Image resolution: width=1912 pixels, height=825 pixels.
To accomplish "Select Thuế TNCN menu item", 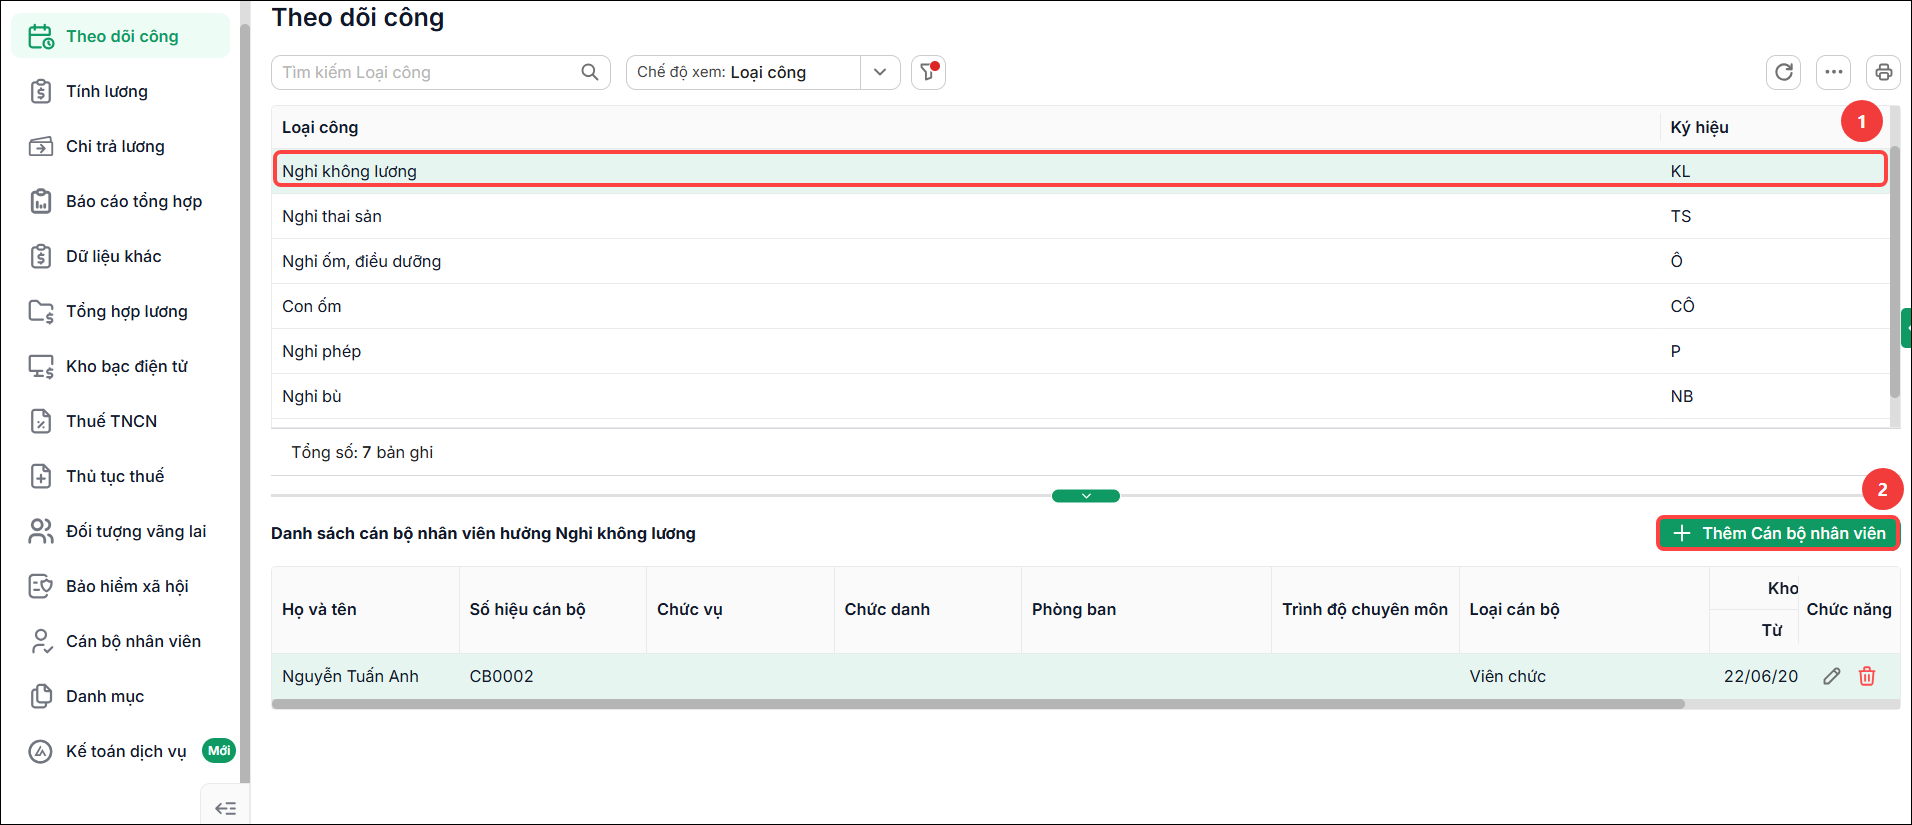I will click(x=111, y=421).
